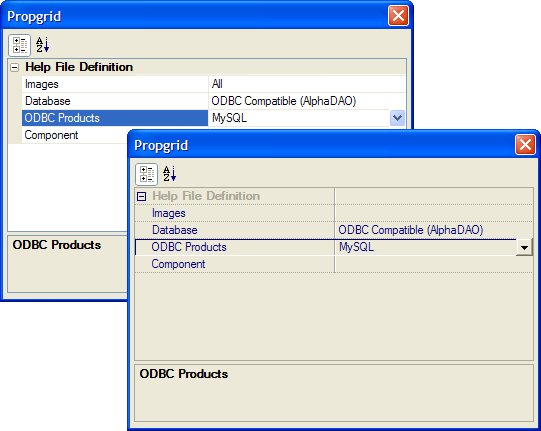Open MySQL dropdown arrow in back window
This screenshot has height=431, width=541.
pos(397,118)
